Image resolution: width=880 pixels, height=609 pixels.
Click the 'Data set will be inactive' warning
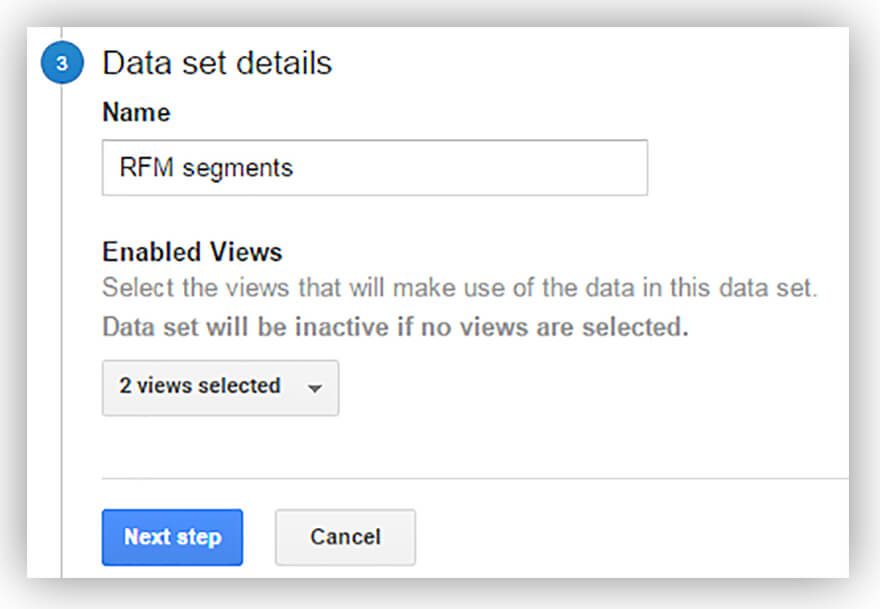tap(395, 327)
